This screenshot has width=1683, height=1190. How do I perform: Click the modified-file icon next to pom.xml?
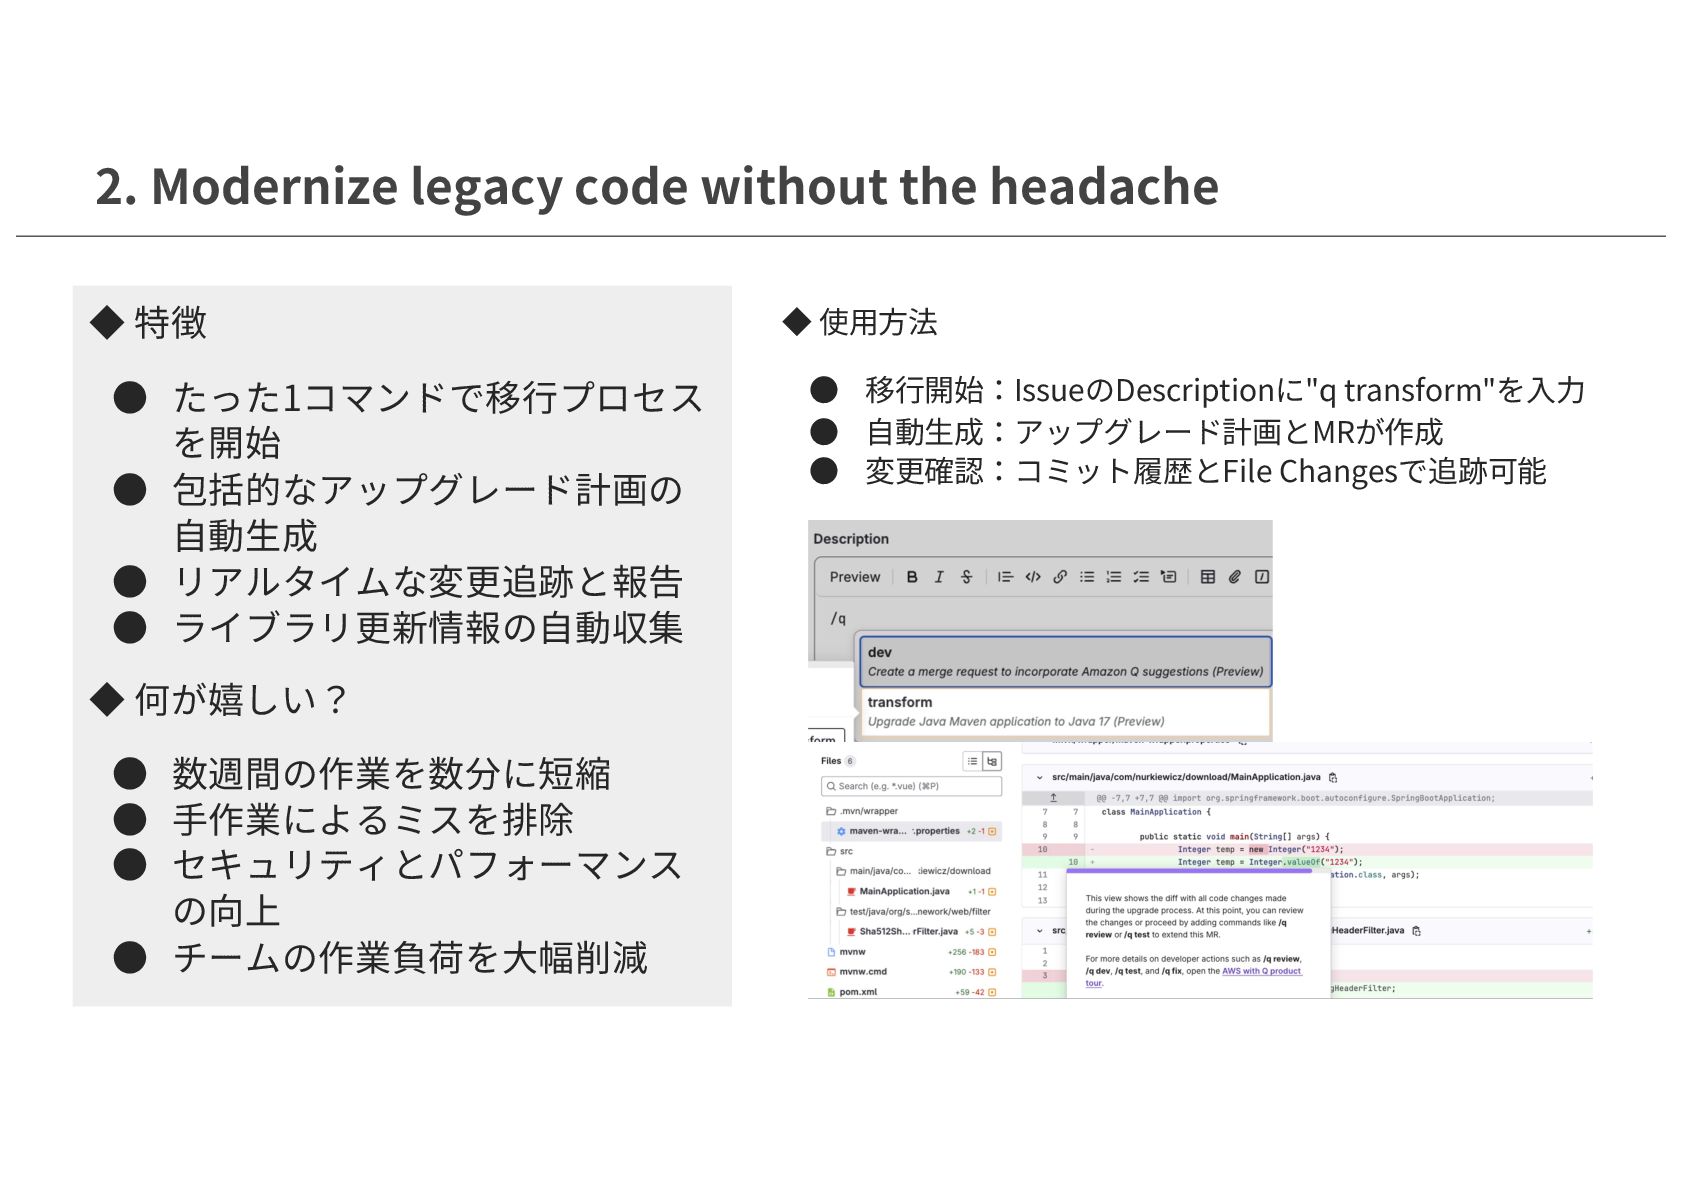[x=992, y=992]
